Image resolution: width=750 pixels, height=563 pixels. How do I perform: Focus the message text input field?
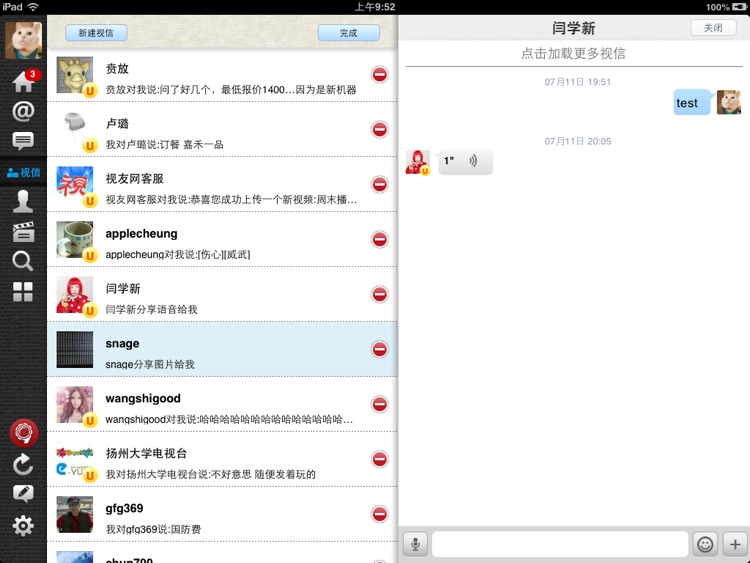pyautogui.click(x=560, y=544)
